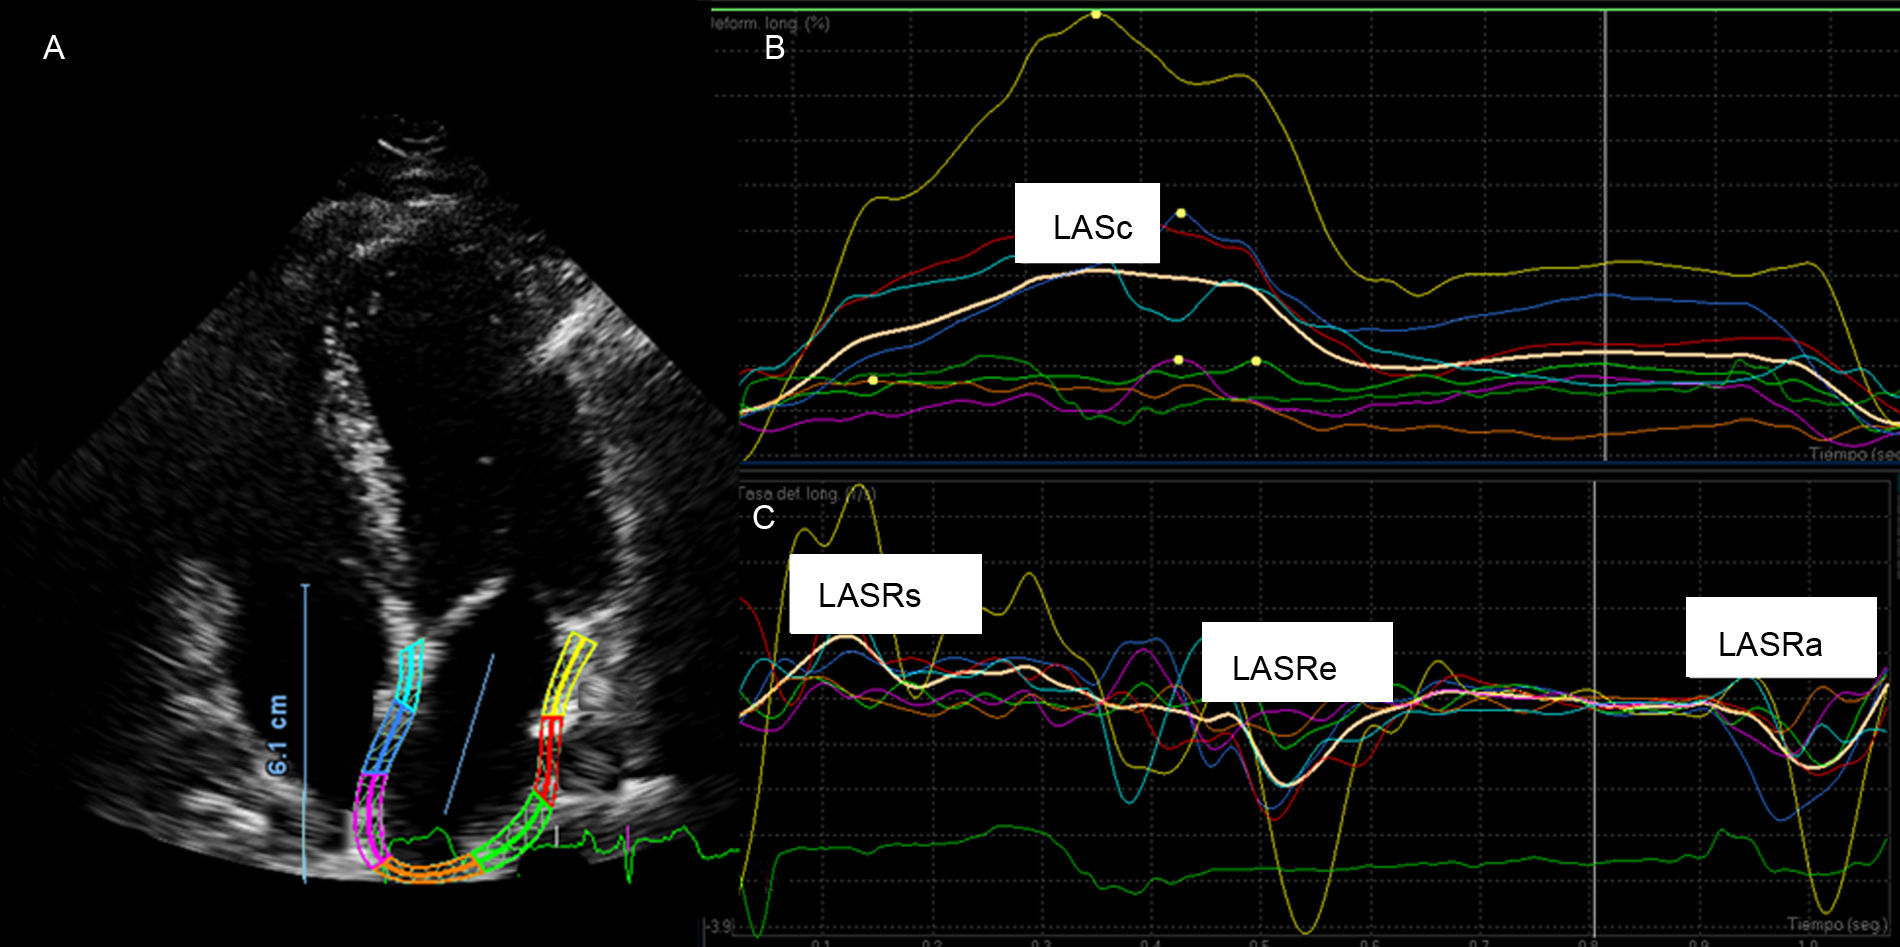Click the panel A letter label
This screenshot has height=947, width=1900.
click(x=54, y=47)
